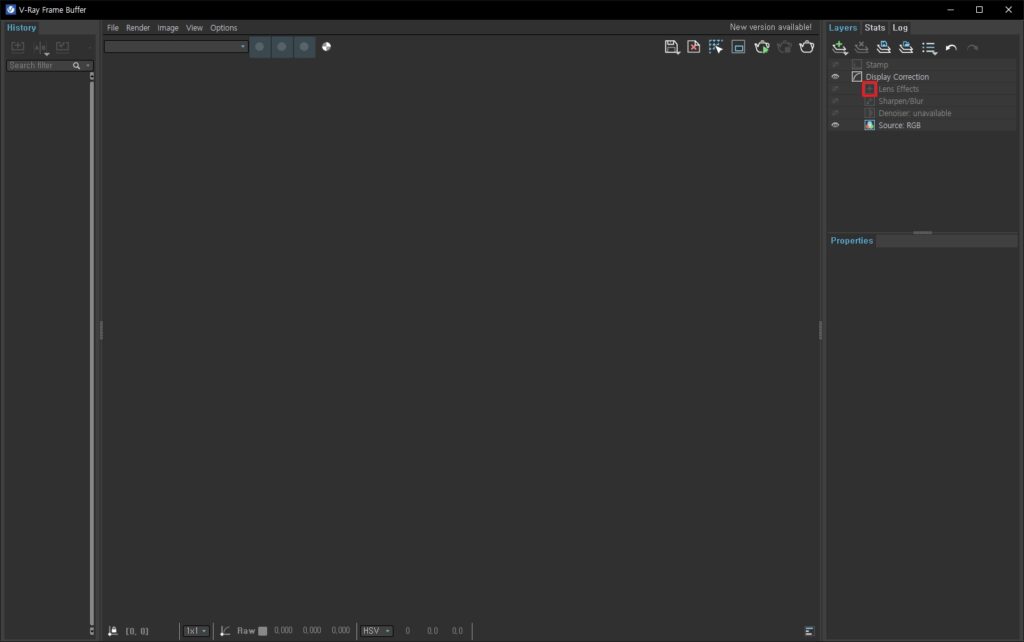Screen dimensions: 1024x642
Task: Start interactive render with teapot play icon
Action: click(x=762, y=47)
